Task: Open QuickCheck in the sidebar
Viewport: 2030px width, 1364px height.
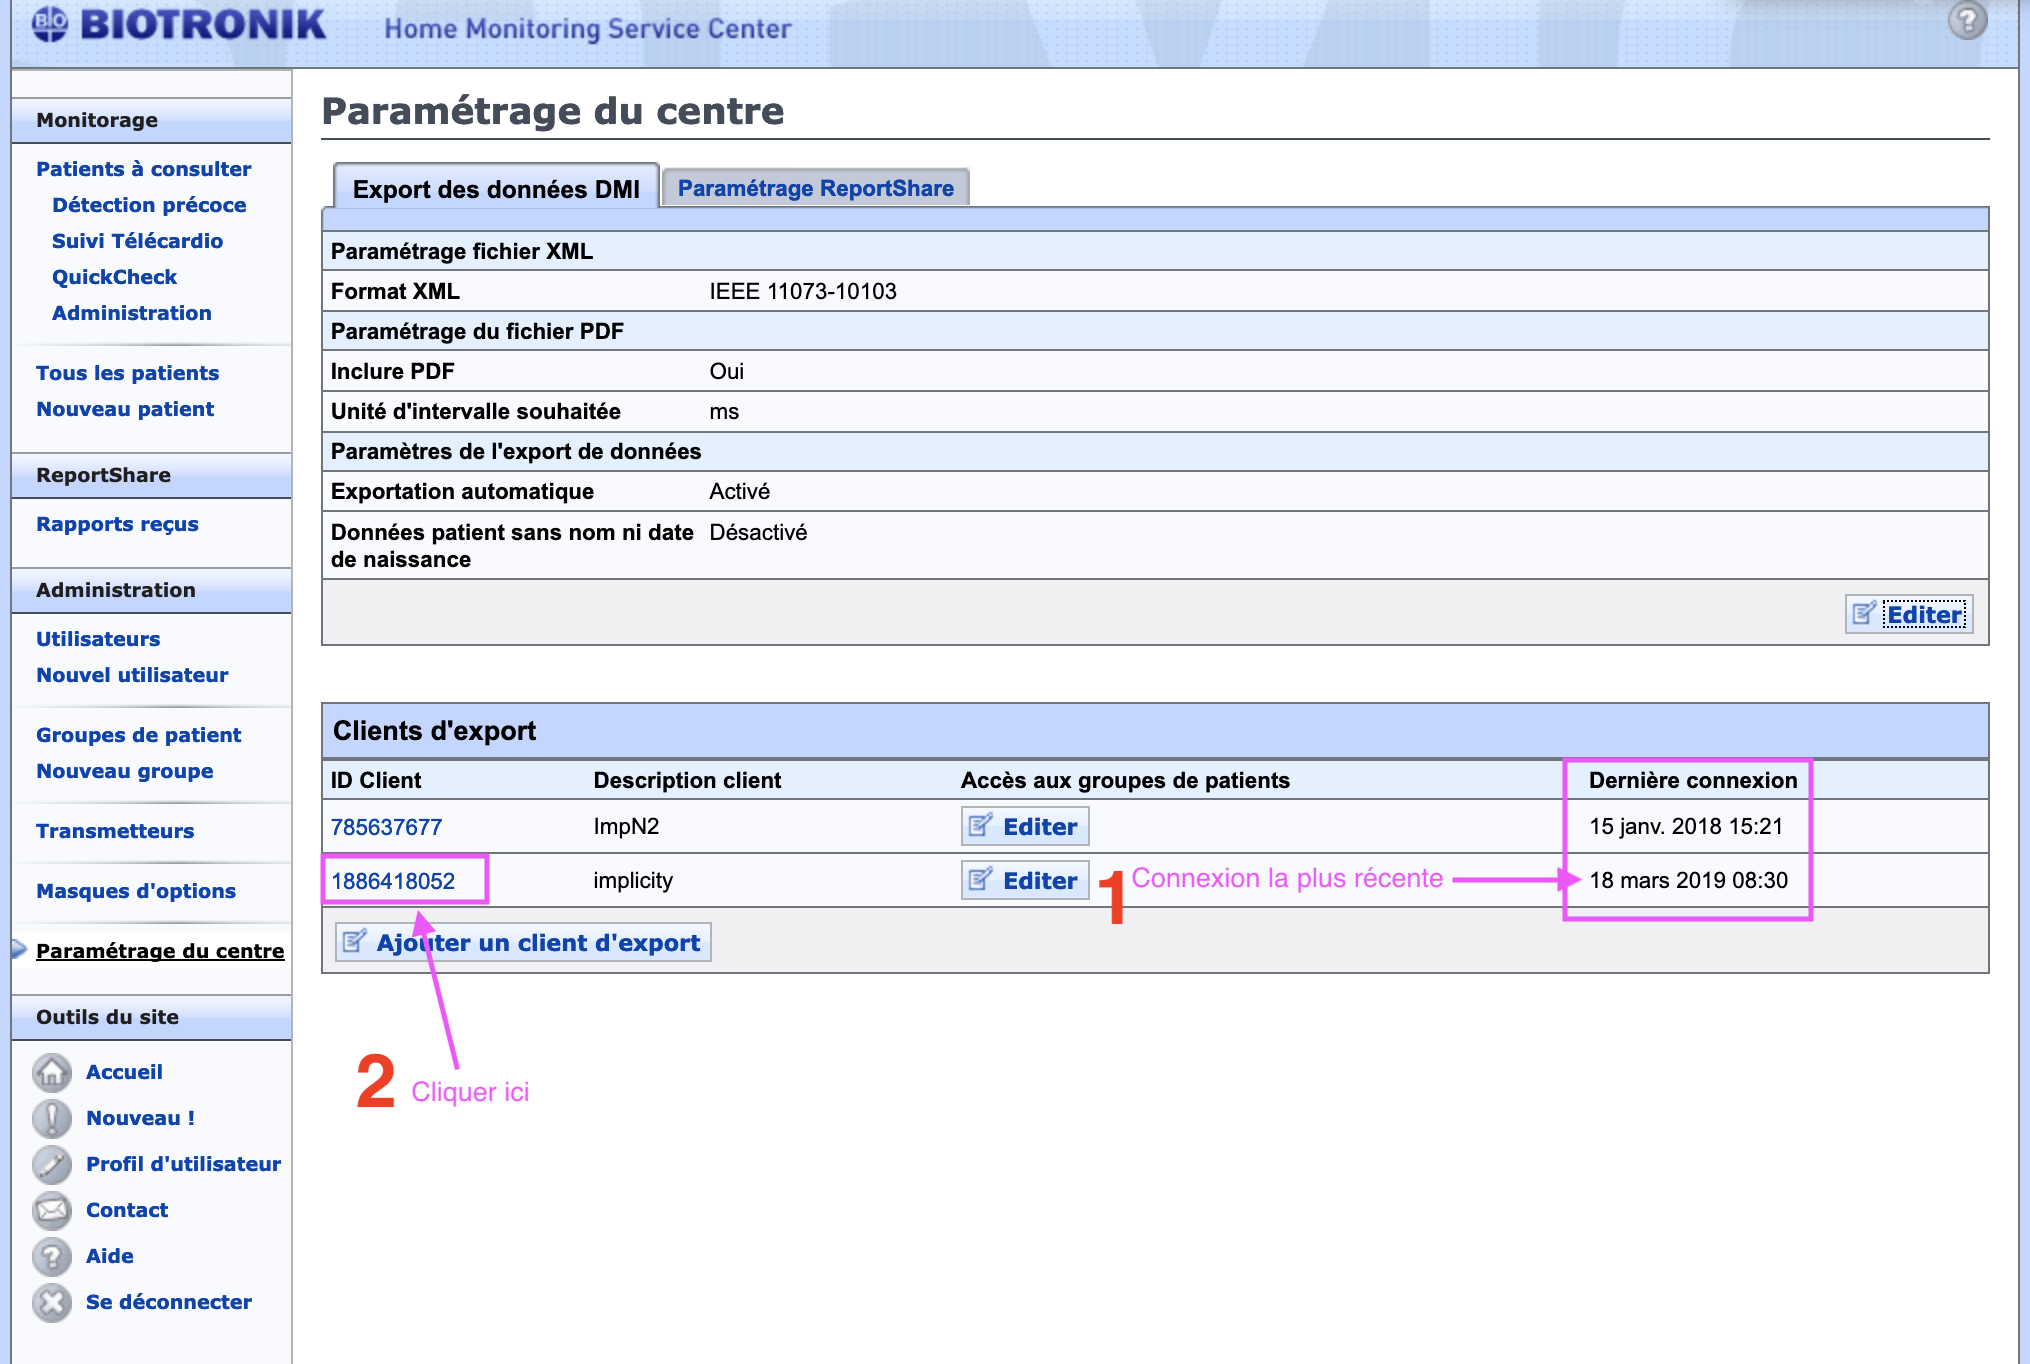Action: [x=114, y=277]
